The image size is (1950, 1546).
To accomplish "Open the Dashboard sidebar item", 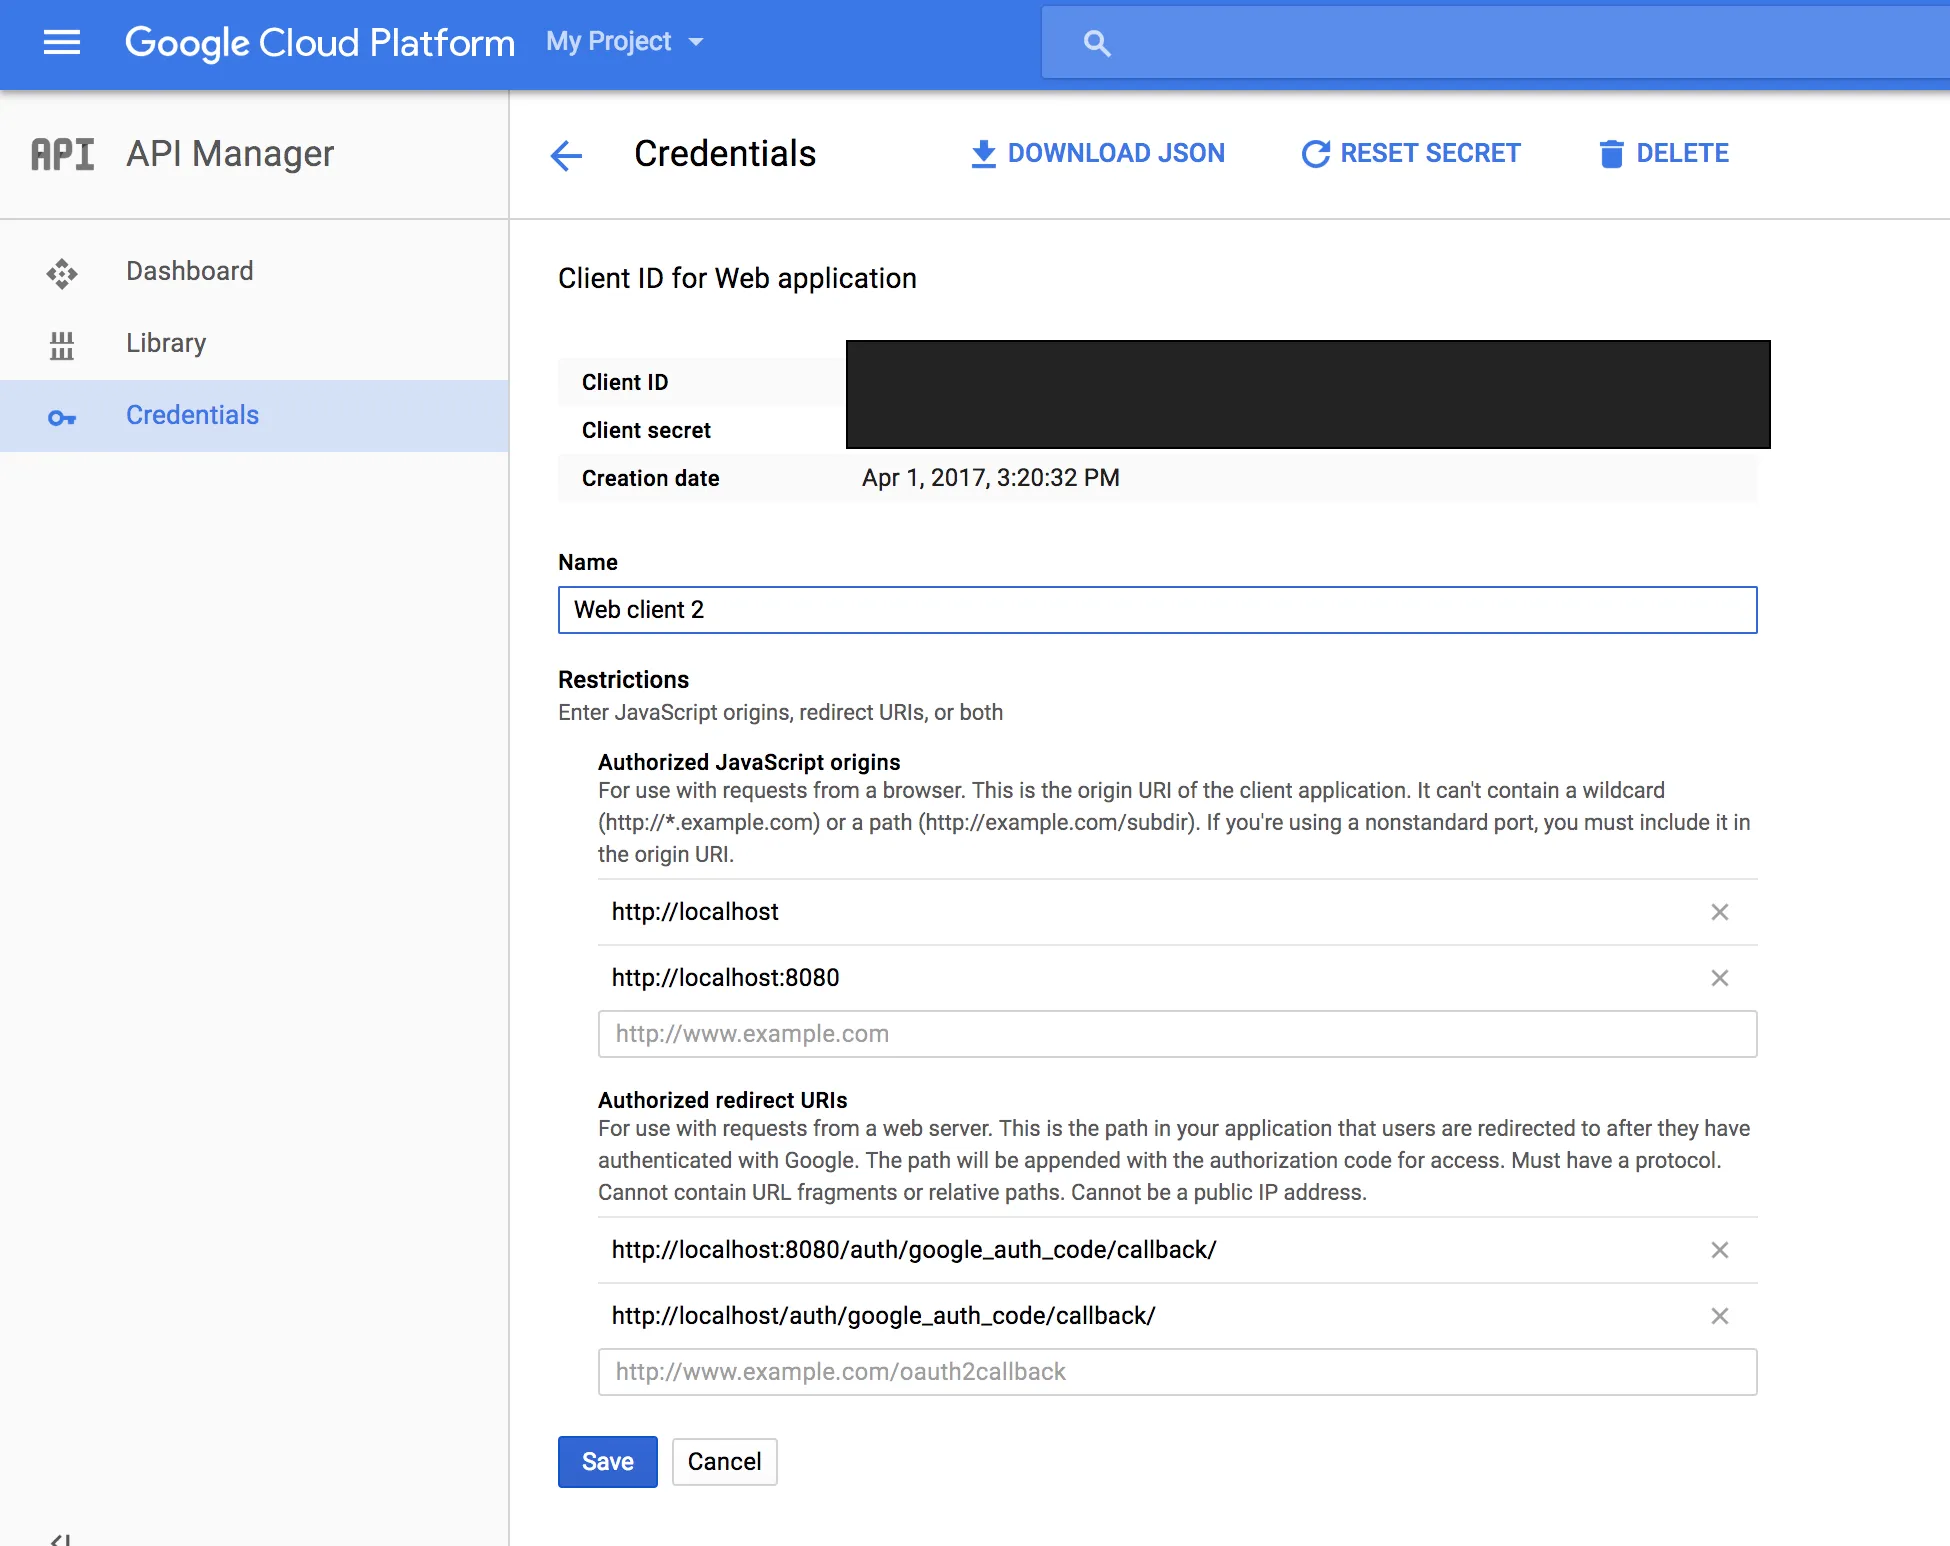I will click(189, 271).
